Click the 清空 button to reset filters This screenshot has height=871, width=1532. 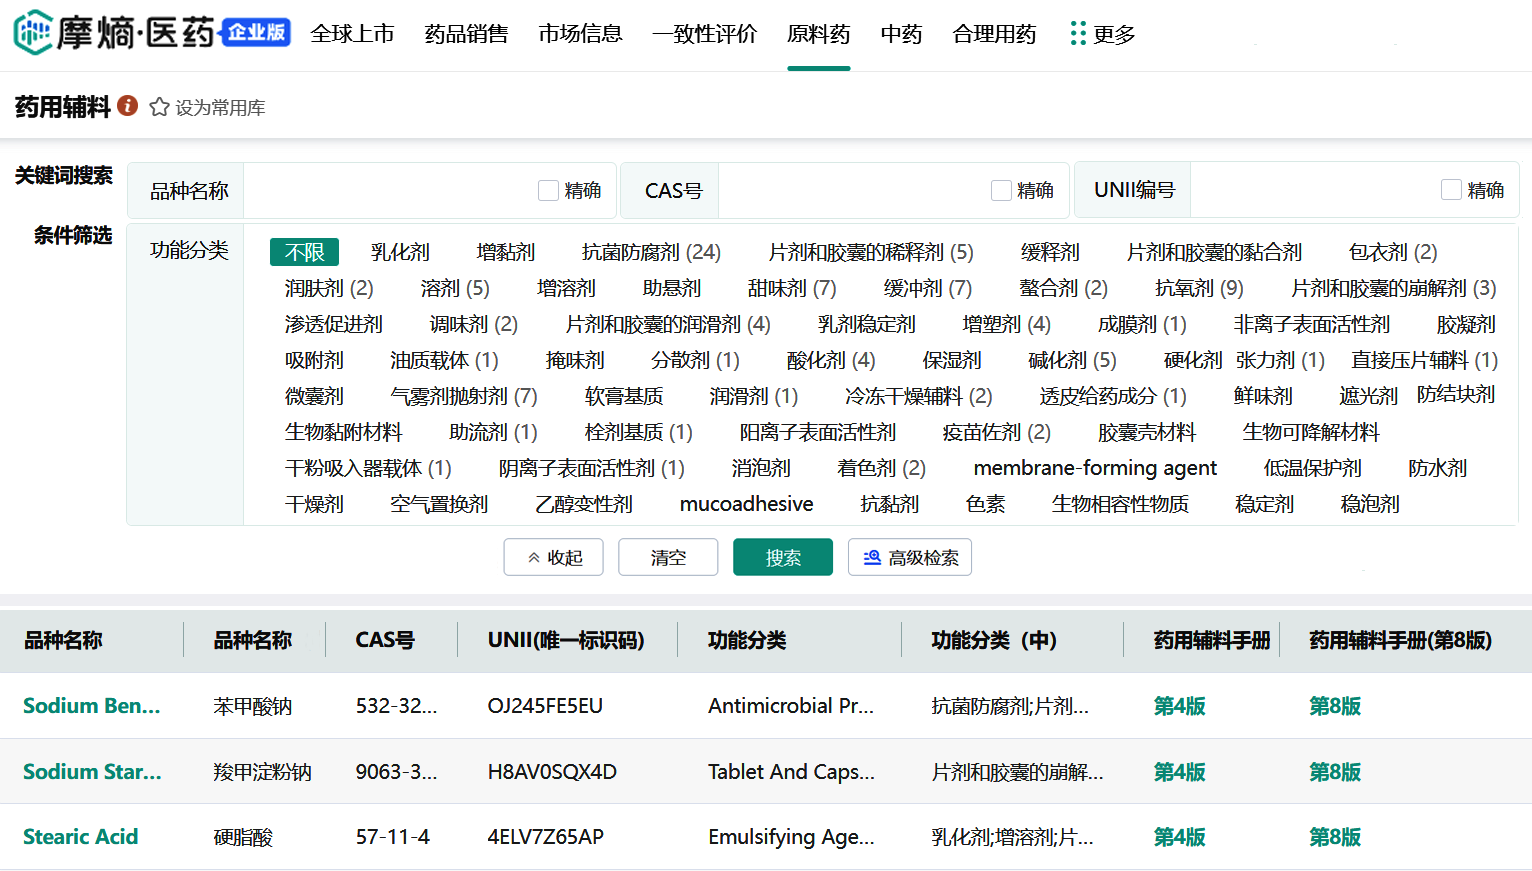(668, 557)
